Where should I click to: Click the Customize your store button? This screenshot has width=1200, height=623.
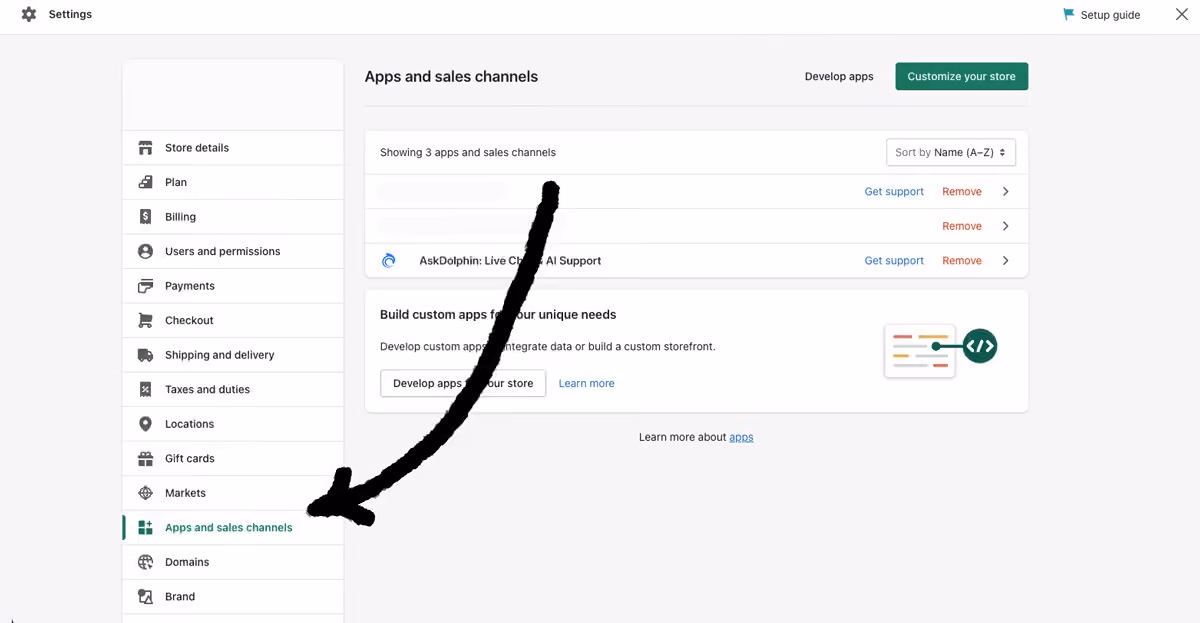tap(961, 76)
